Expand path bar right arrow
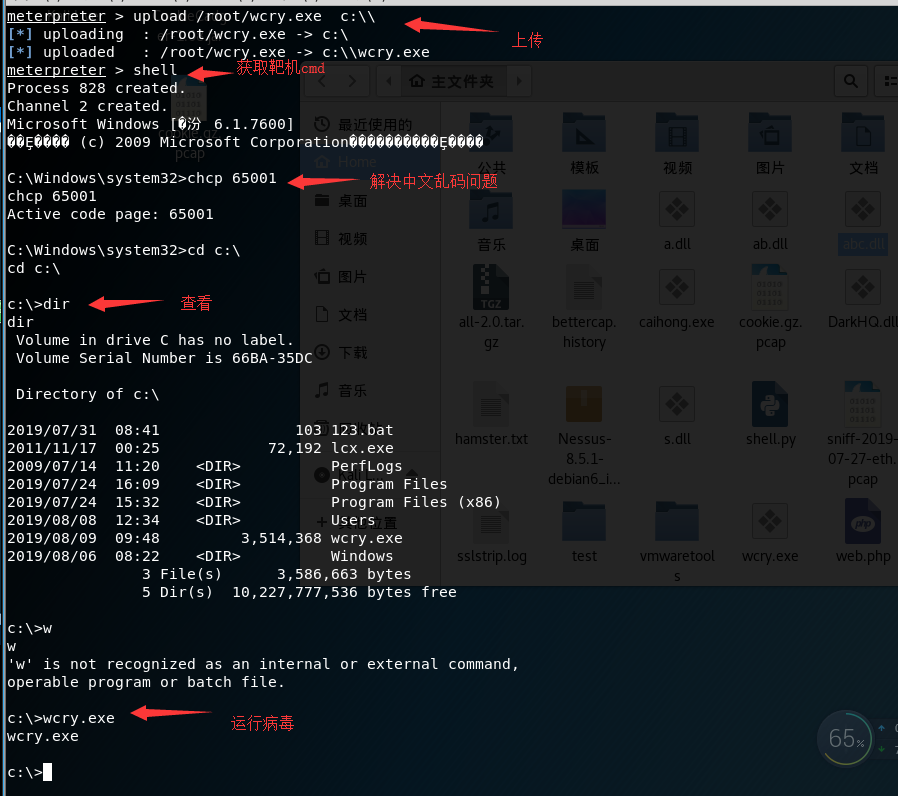This screenshot has width=898, height=796. (519, 81)
